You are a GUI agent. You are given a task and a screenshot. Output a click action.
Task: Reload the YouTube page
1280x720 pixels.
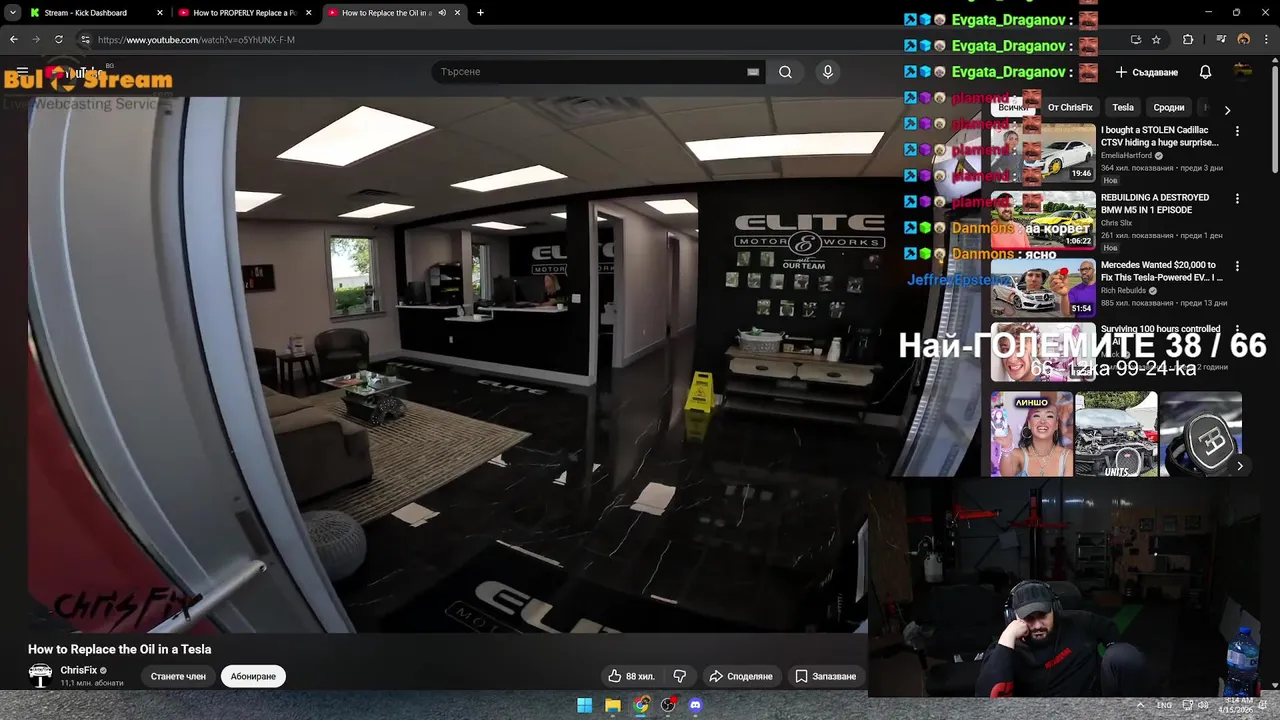tap(59, 39)
